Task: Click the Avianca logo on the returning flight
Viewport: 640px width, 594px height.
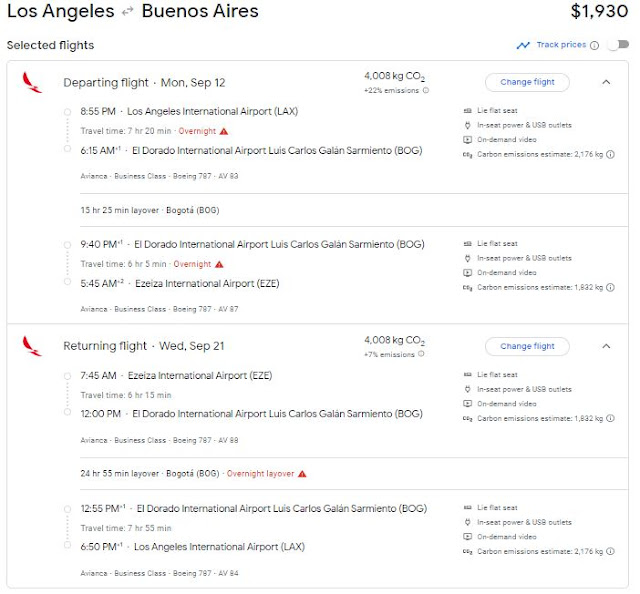Action: (x=32, y=346)
